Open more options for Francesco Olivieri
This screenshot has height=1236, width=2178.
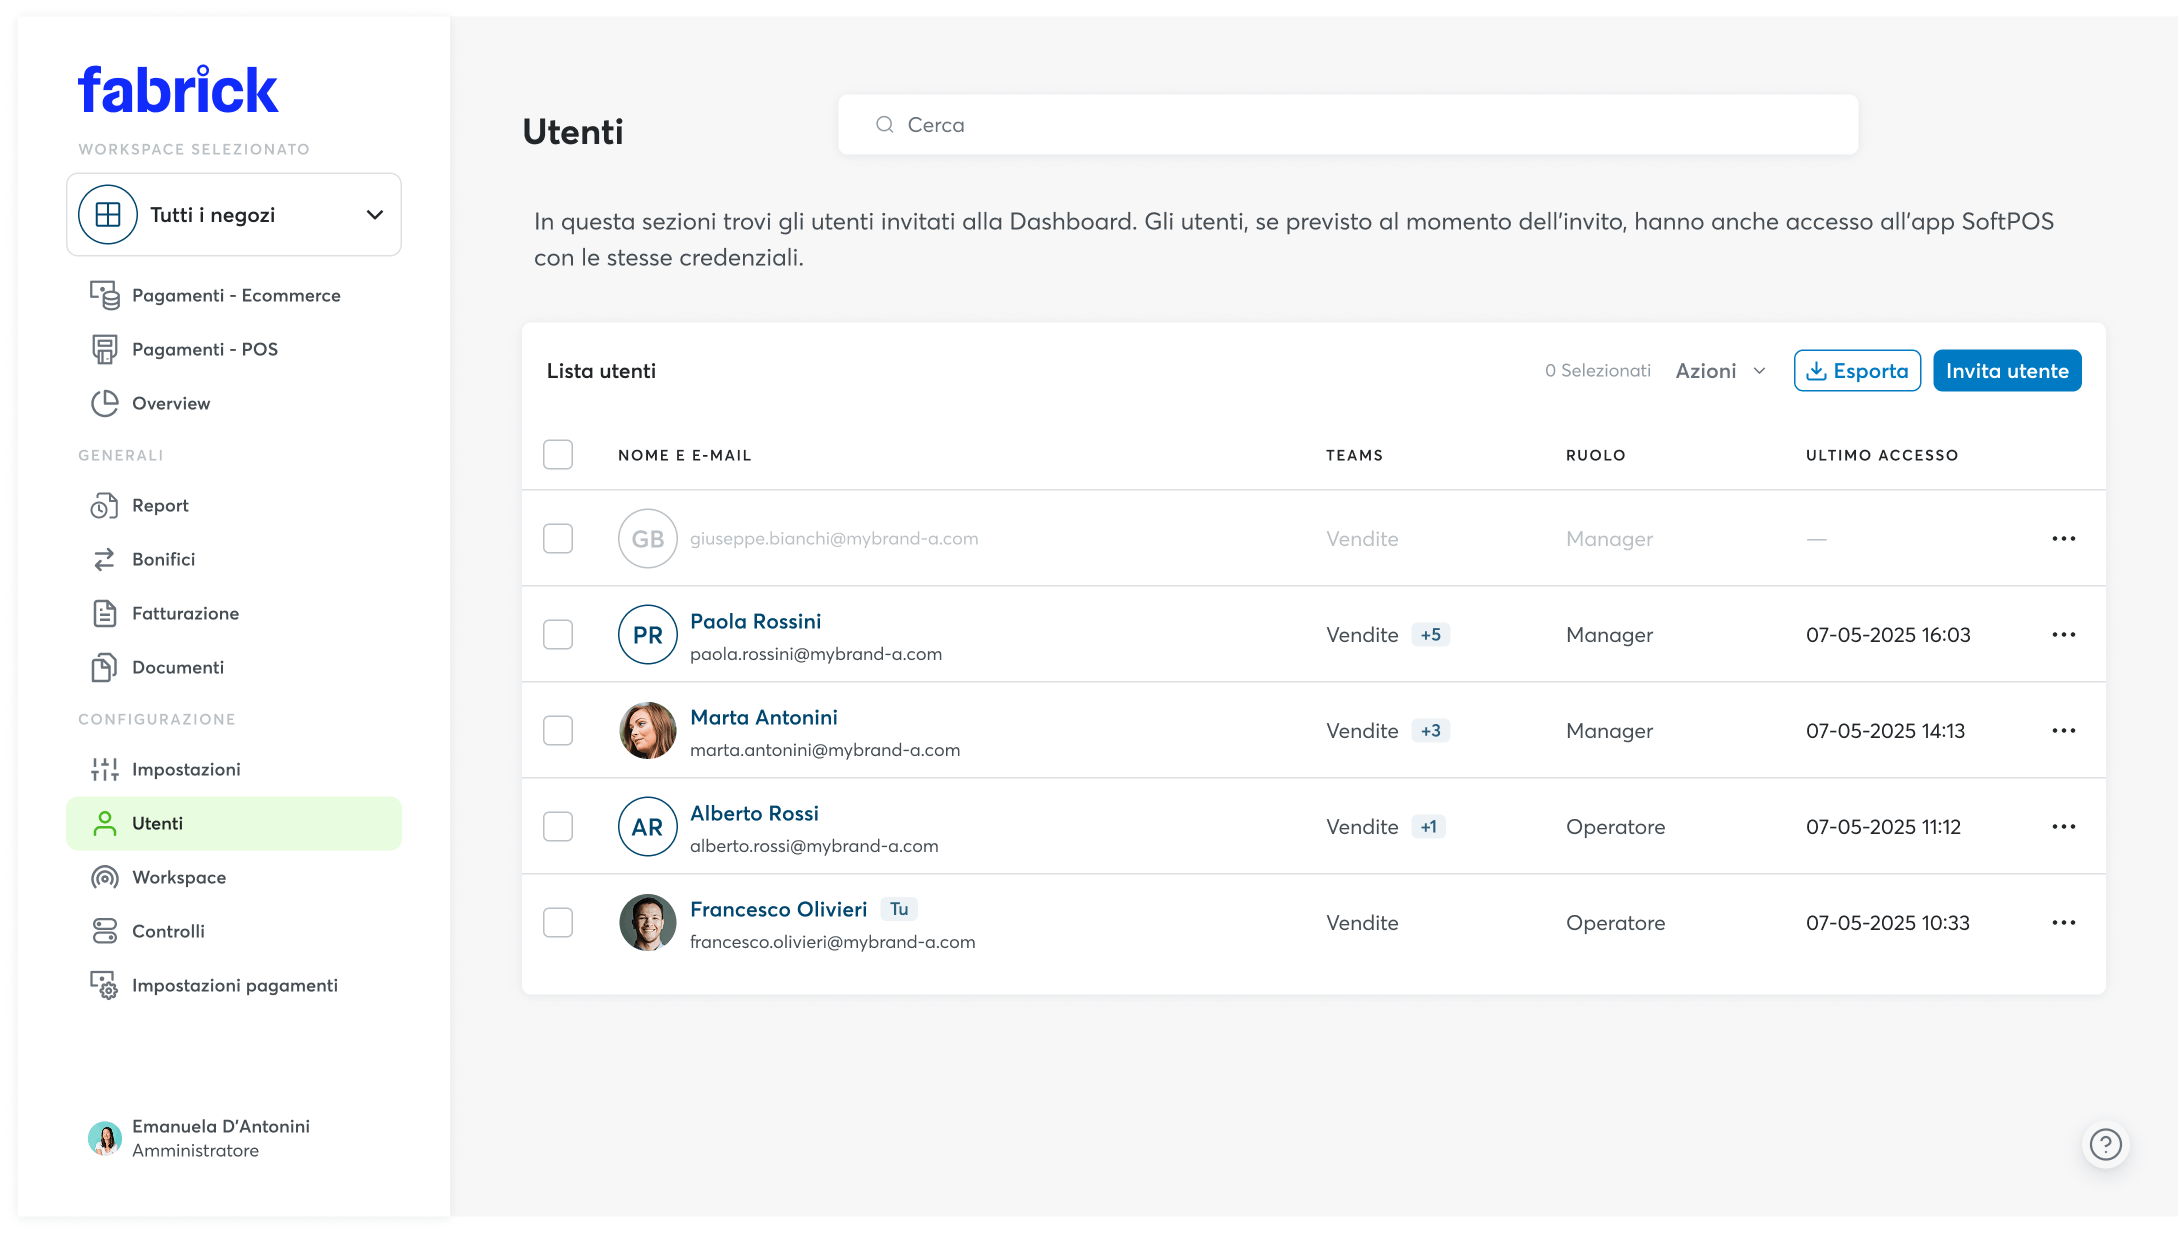tap(2064, 923)
